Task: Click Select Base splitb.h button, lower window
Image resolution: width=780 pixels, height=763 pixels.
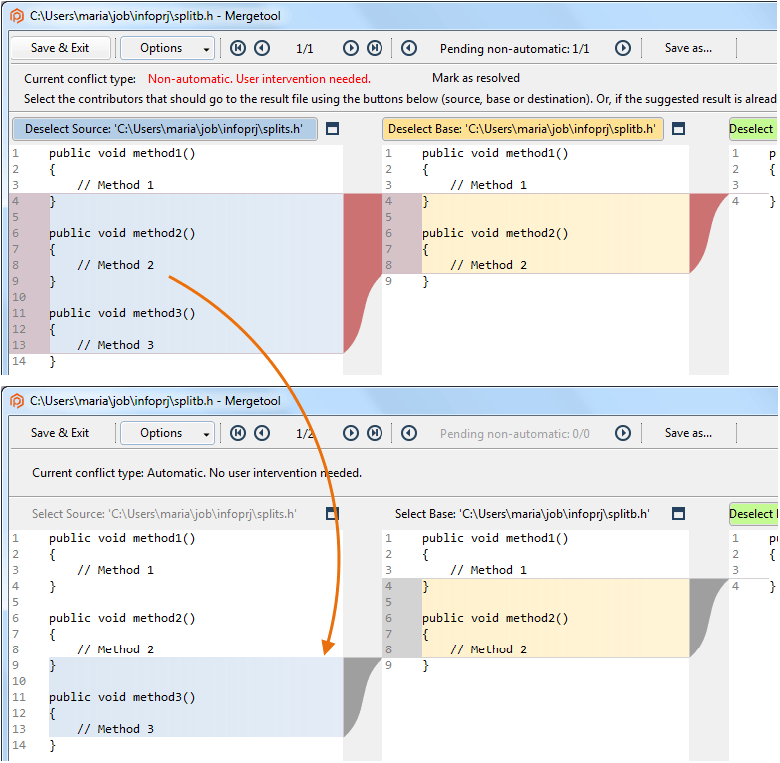Action: [522, 514]
